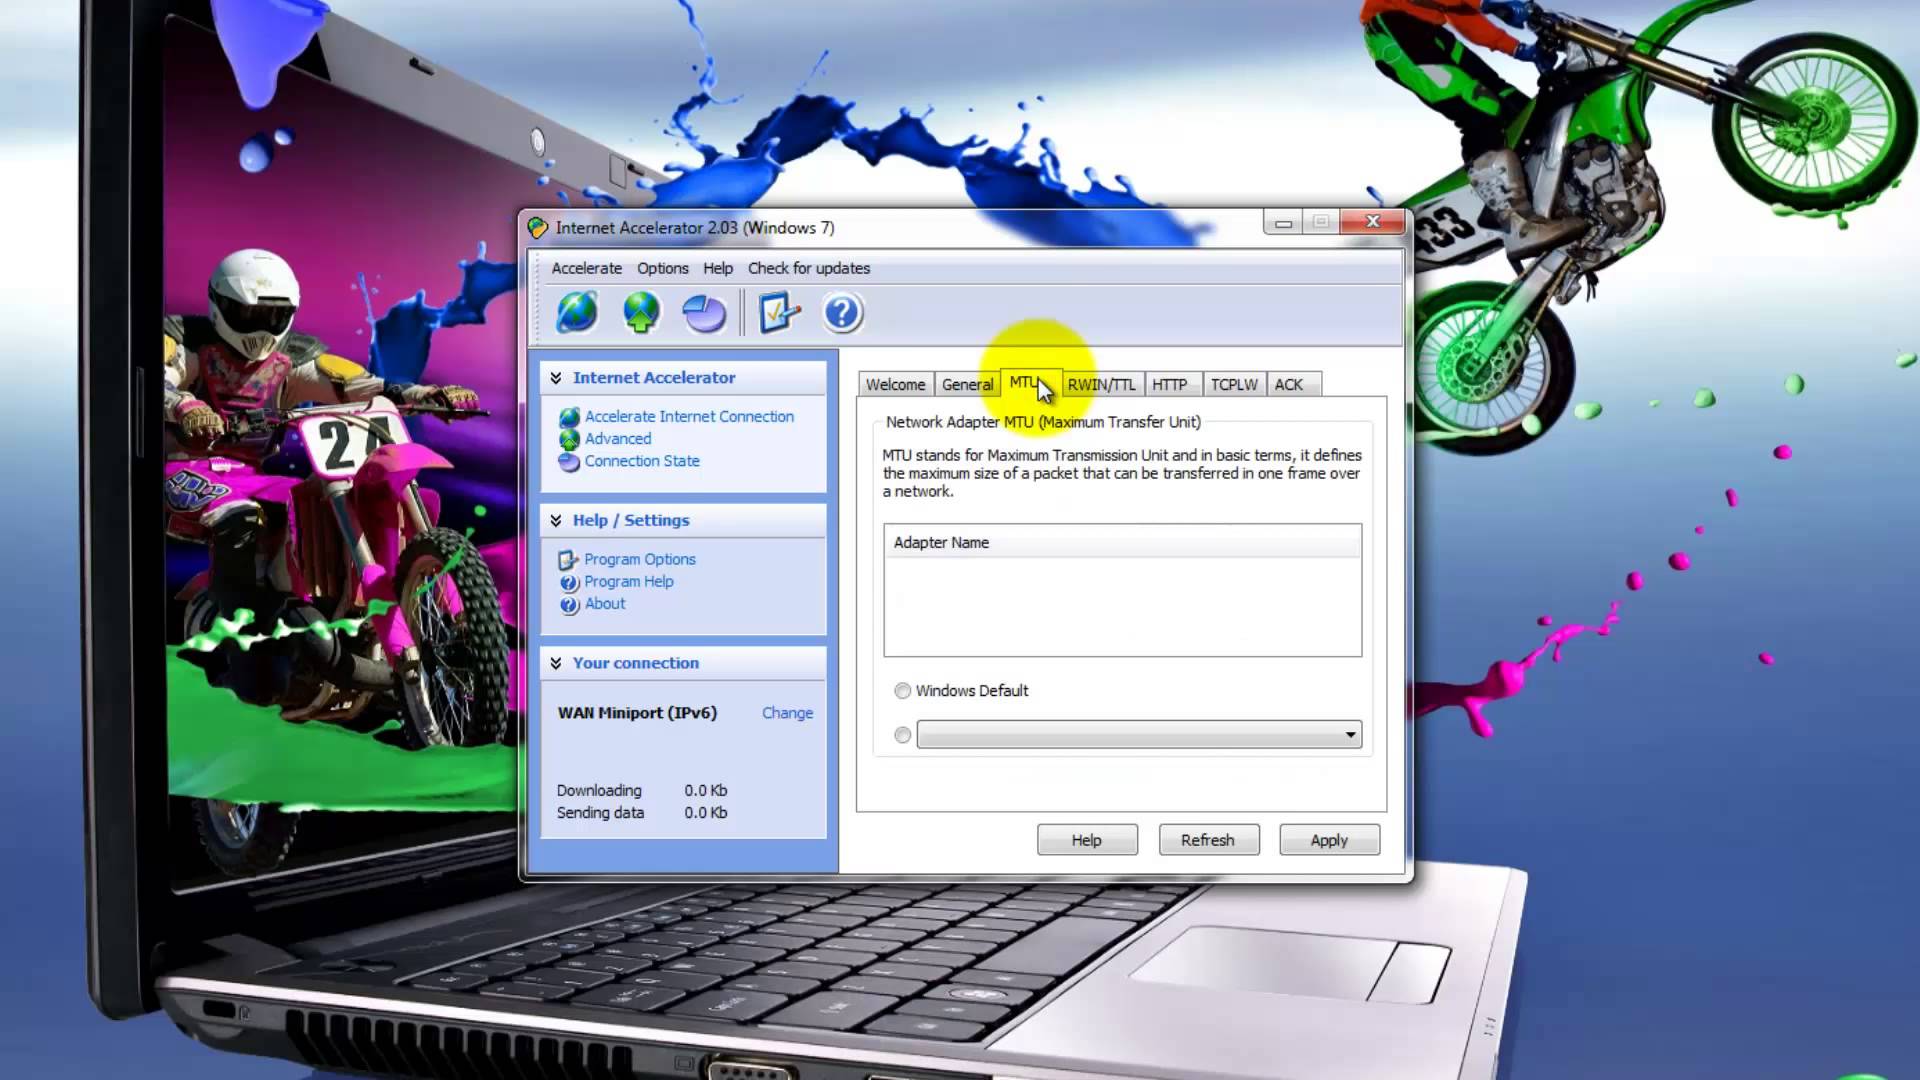Click the WAN Miniport (IPv6) connection name
The width and height of the screenshot is (1920, 1080).
click(638, 713)
